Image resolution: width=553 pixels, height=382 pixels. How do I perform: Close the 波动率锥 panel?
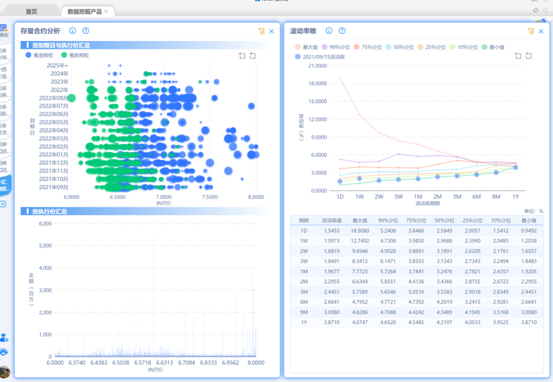click(541, 31)
